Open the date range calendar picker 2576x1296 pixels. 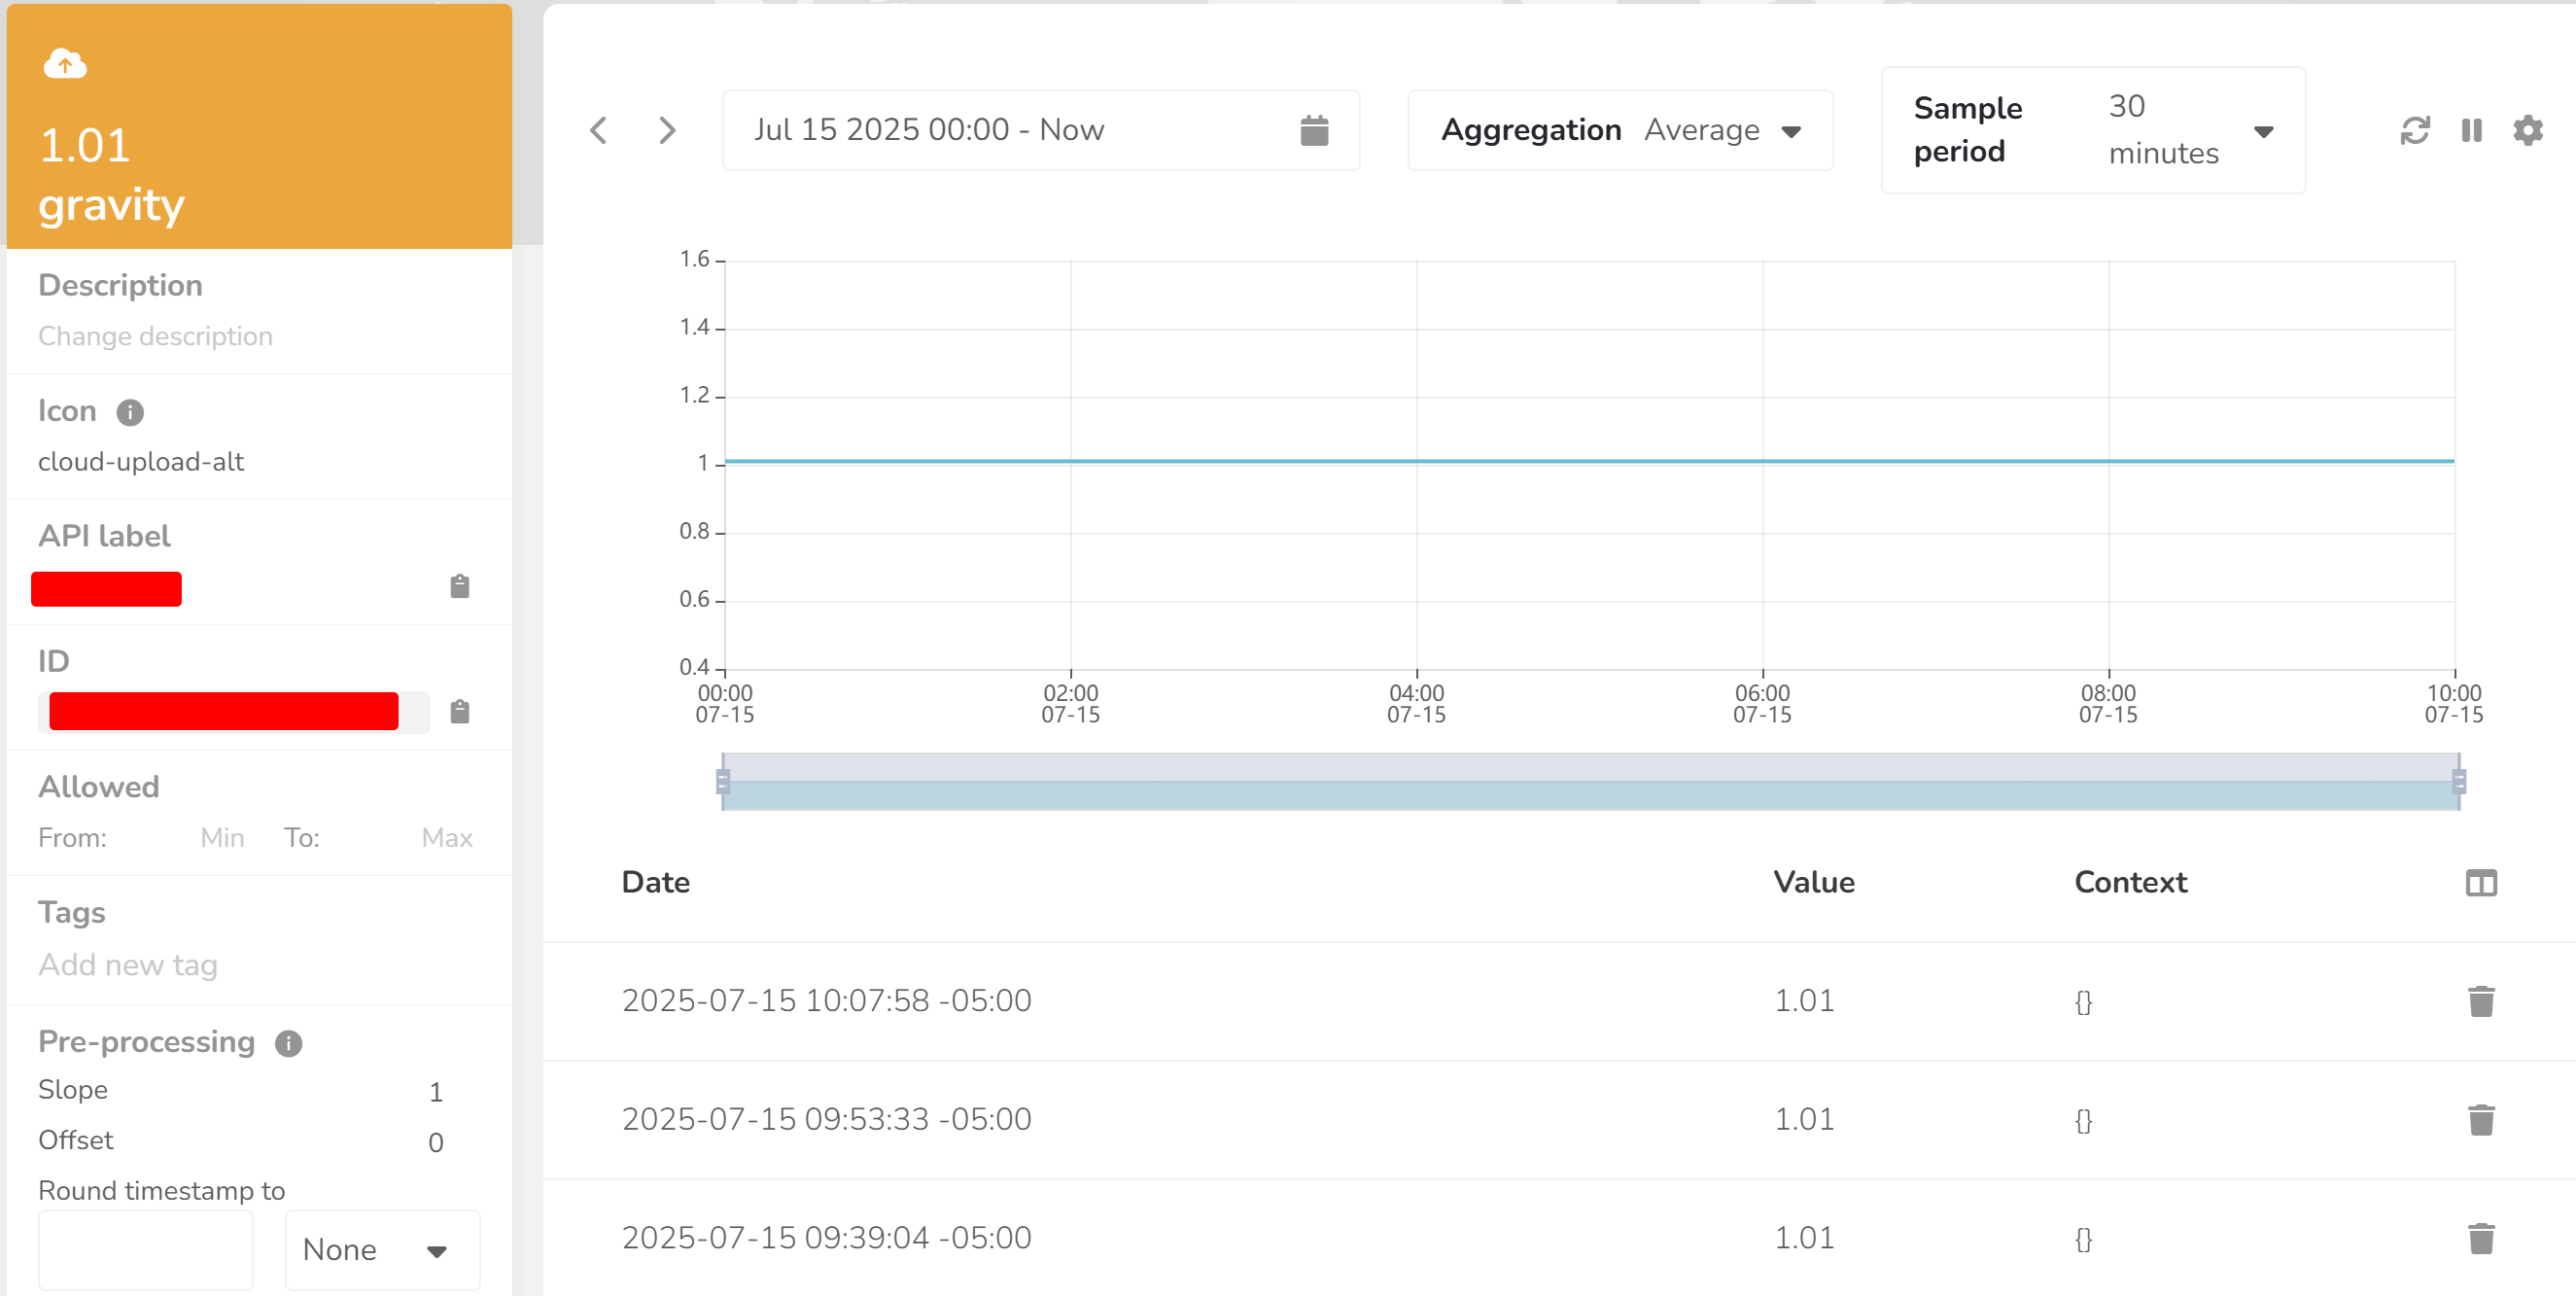(1314, 130)
